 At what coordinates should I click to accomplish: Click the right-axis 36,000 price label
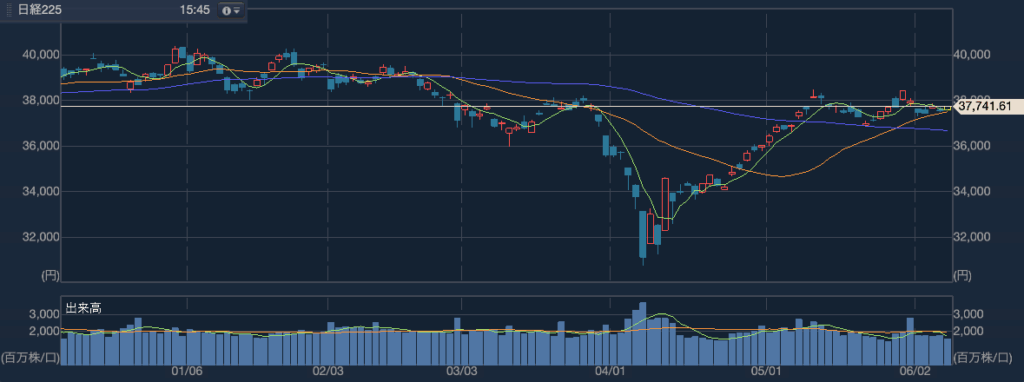coord(972,146)
